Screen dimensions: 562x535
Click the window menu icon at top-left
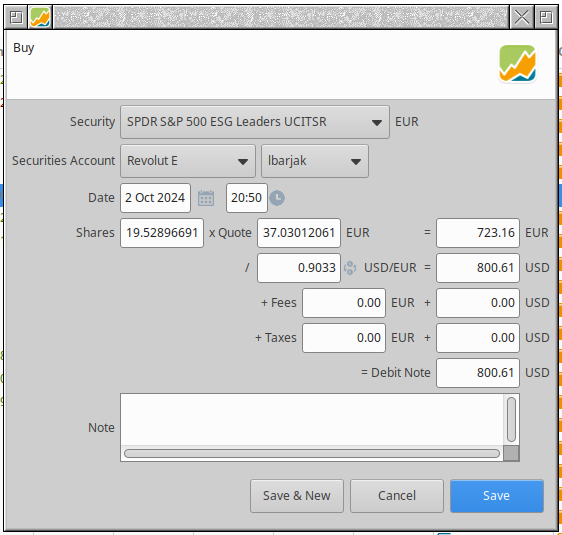click(x=16, y=17)
